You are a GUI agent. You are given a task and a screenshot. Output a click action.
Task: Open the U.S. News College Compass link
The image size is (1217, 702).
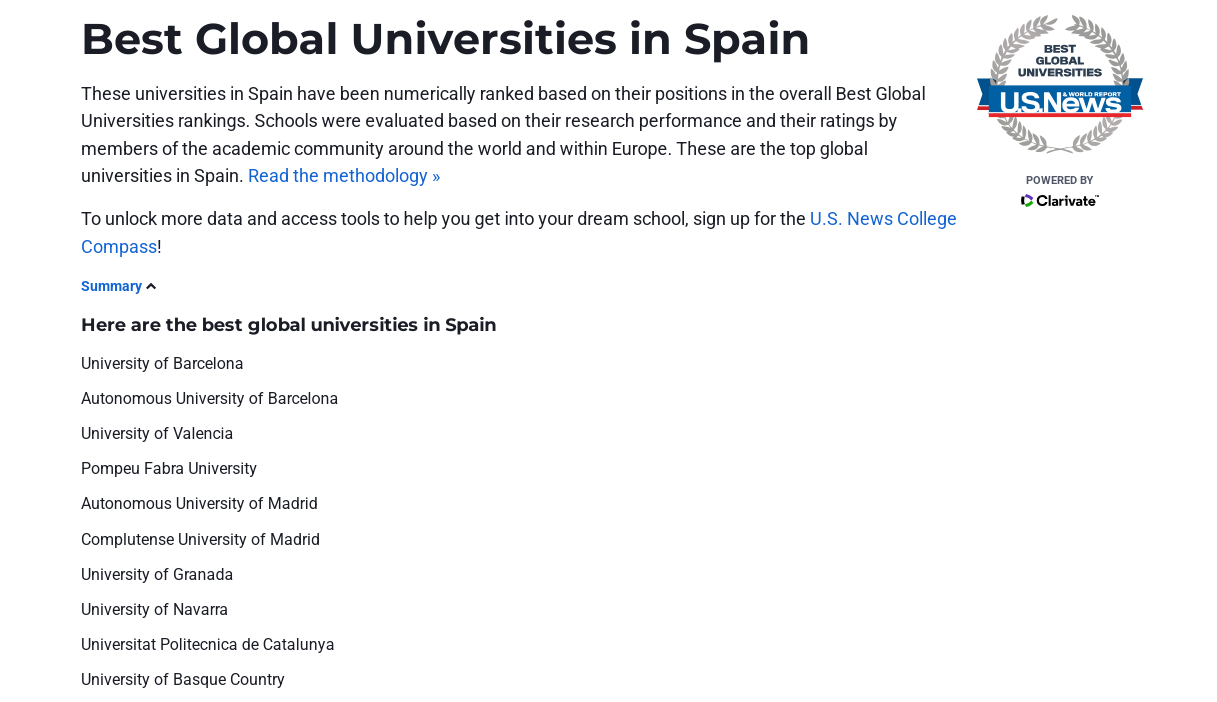point(519,232)
